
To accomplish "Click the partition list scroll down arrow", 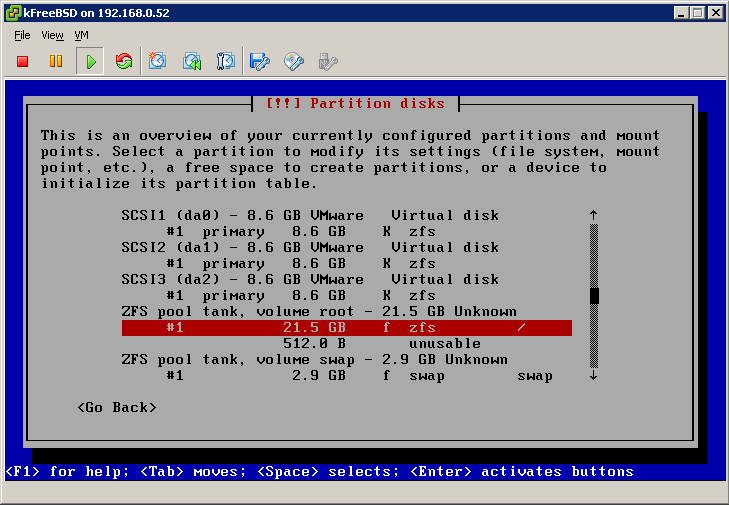I will coord(594,375).
